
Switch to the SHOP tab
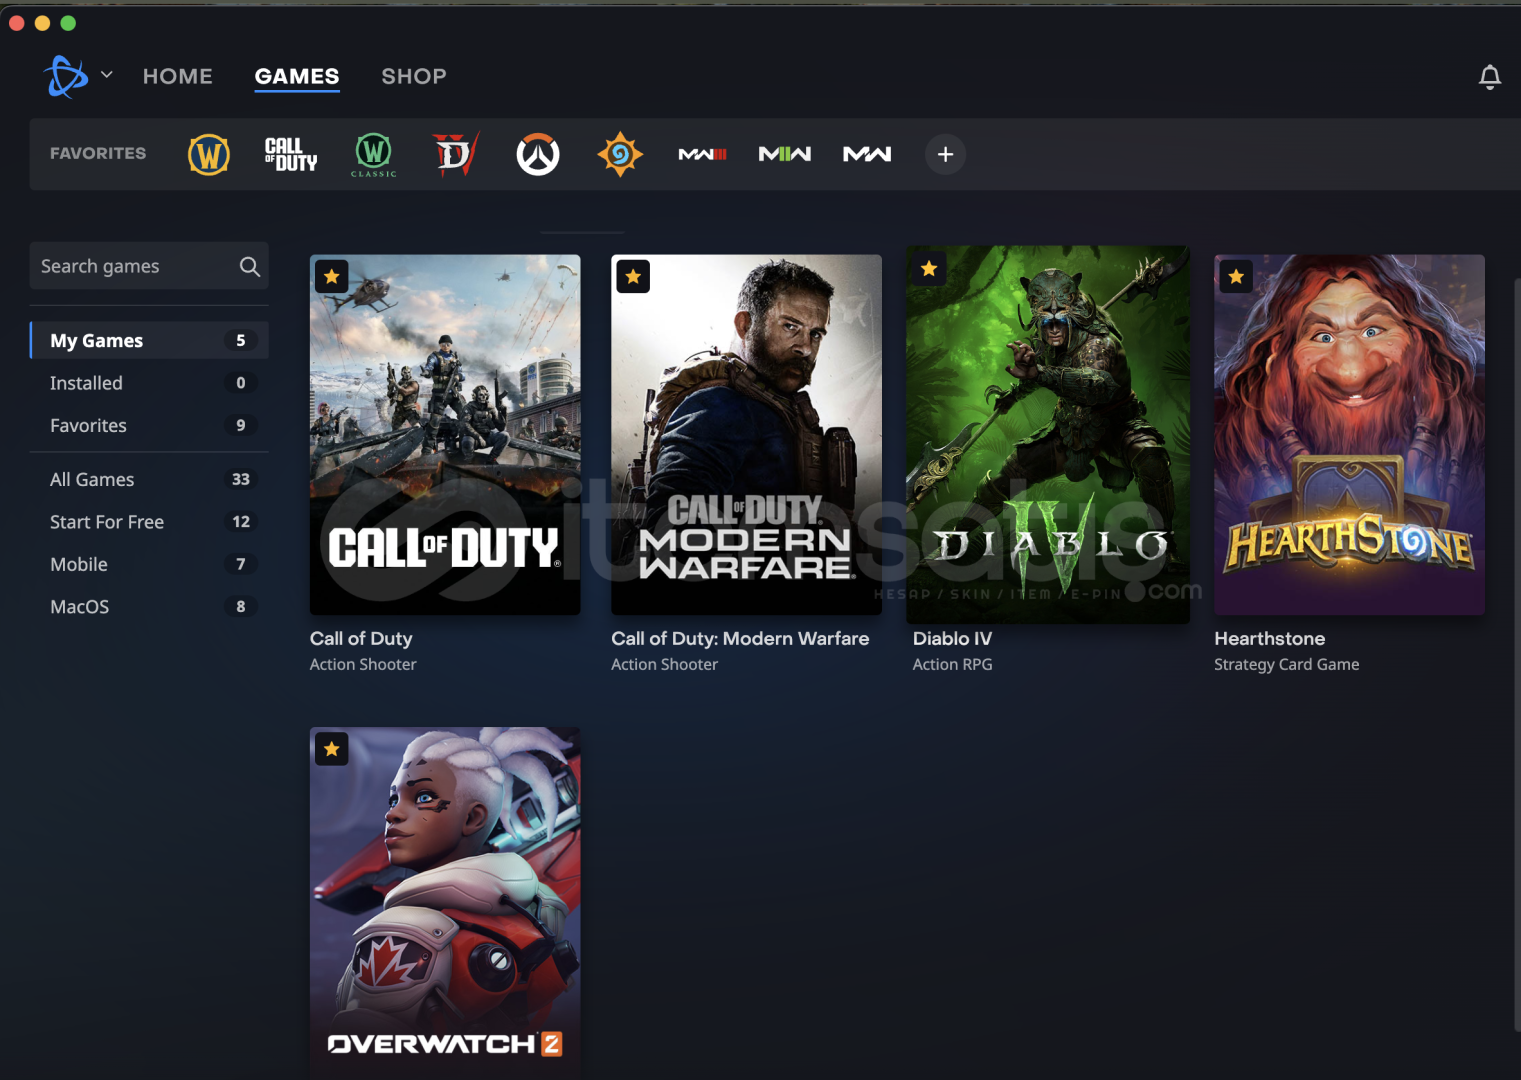[414, 76]
